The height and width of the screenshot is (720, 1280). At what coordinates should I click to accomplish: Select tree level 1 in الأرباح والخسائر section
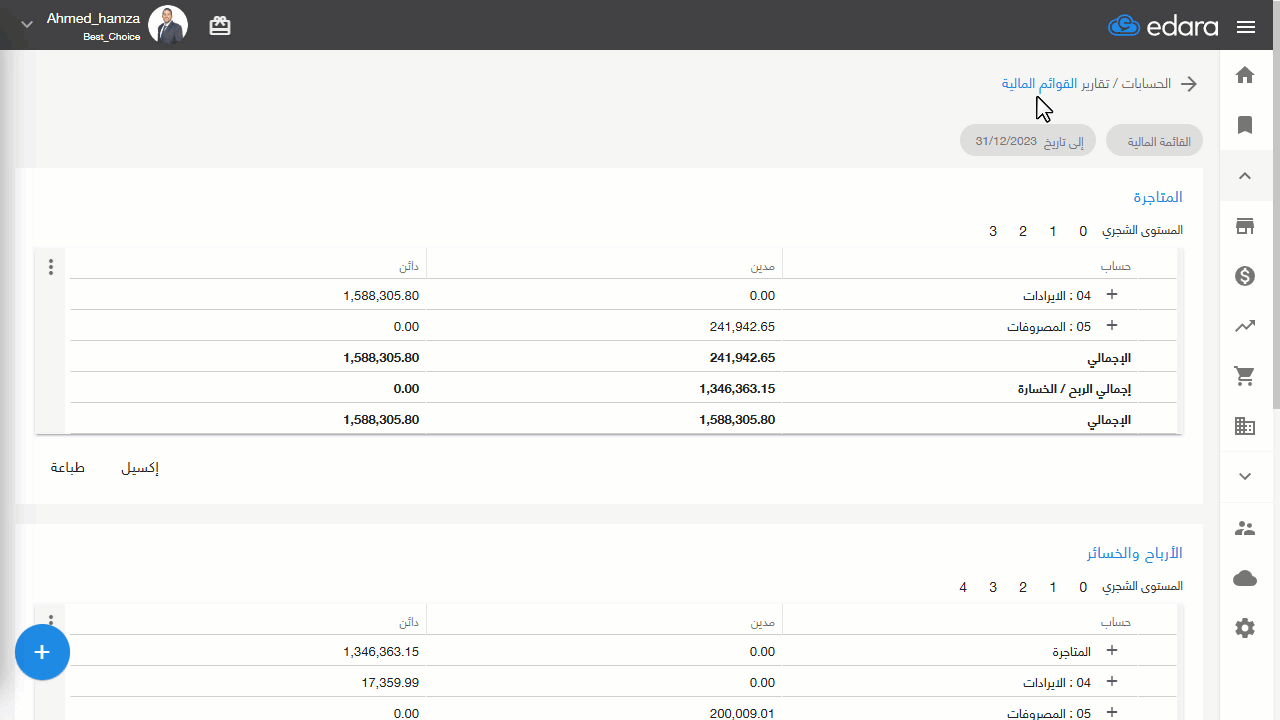pyautogui.click(x=1053, y=588)
